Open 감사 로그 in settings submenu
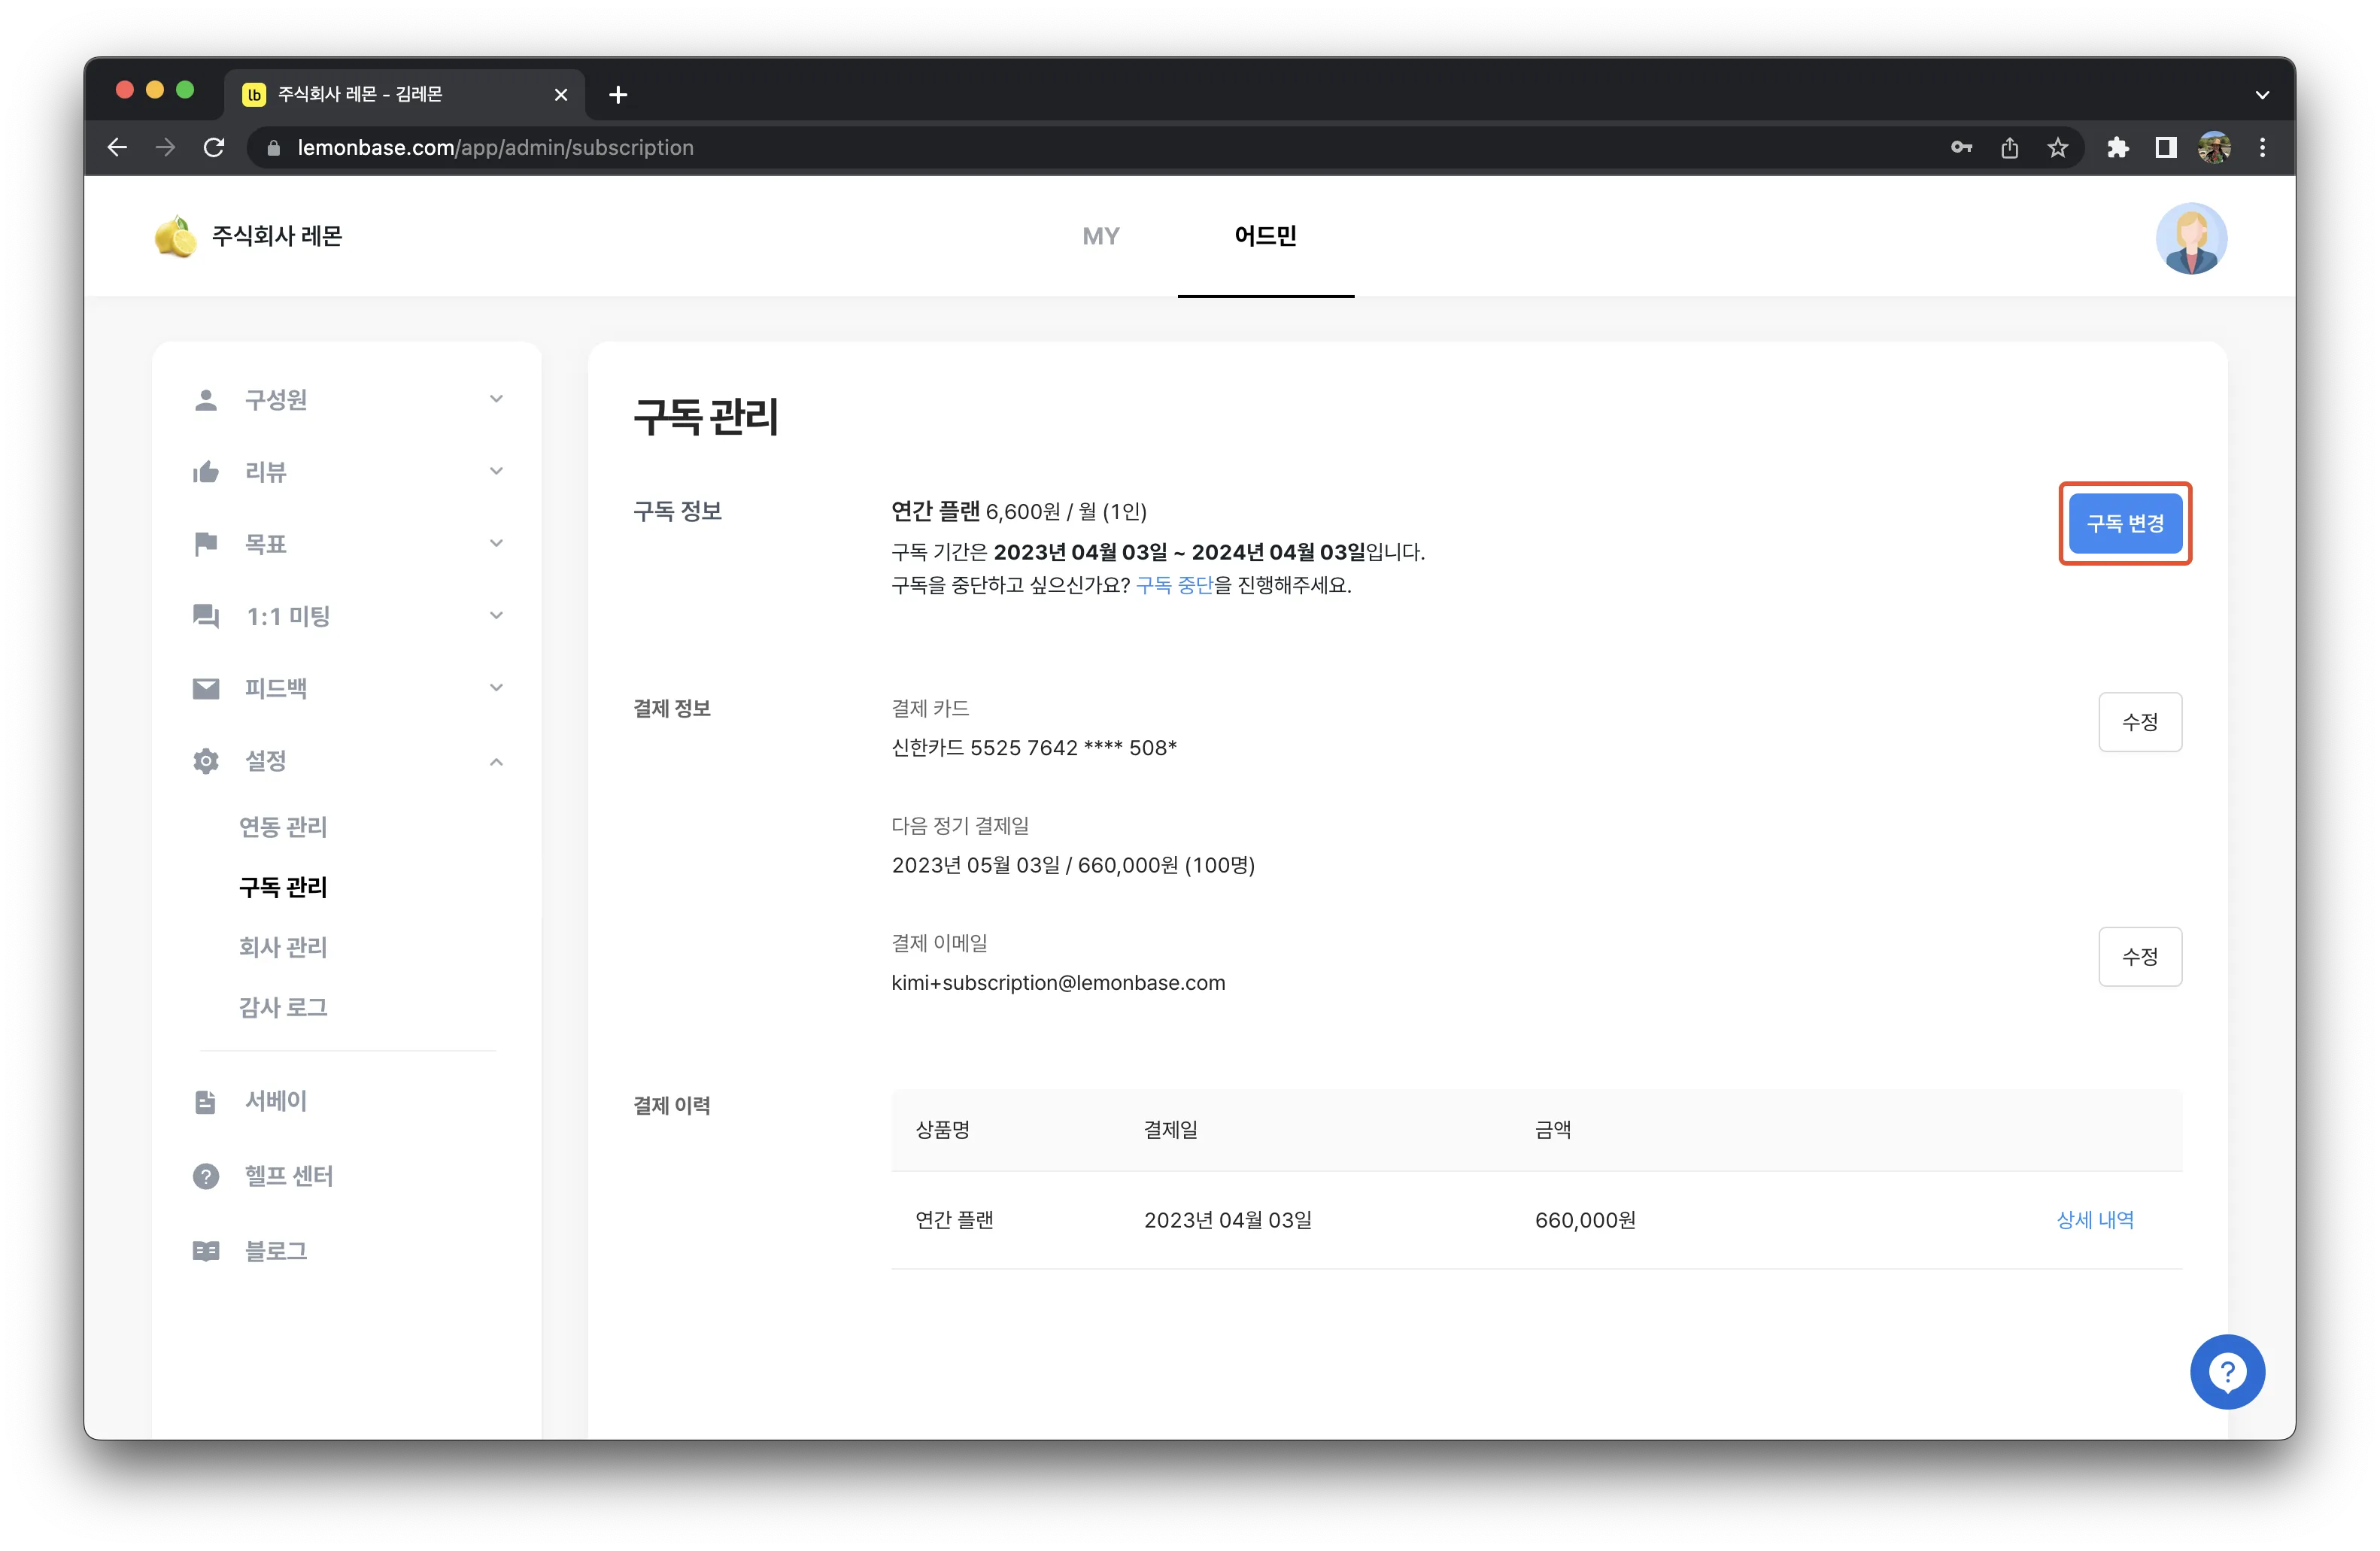 pos(283,1007)
